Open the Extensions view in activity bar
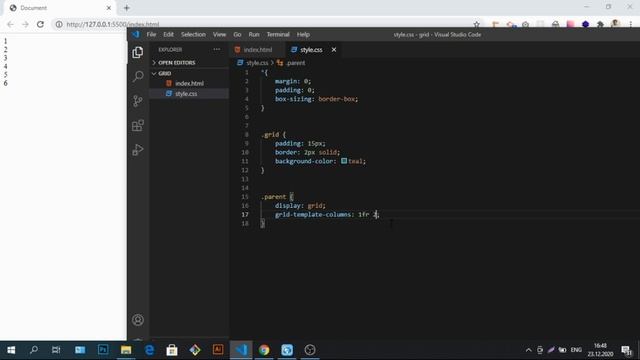 pos(138,125)
